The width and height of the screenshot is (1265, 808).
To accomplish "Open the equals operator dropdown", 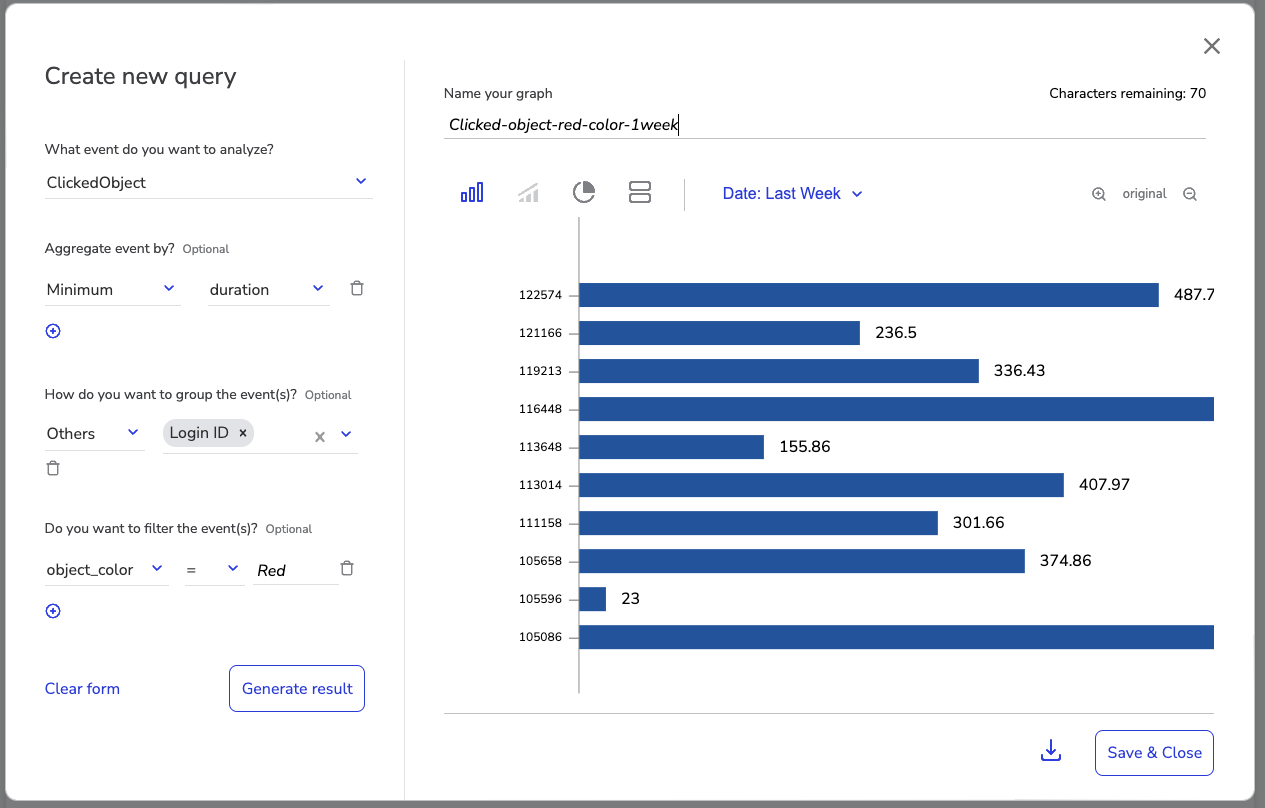I will [214, 569].
